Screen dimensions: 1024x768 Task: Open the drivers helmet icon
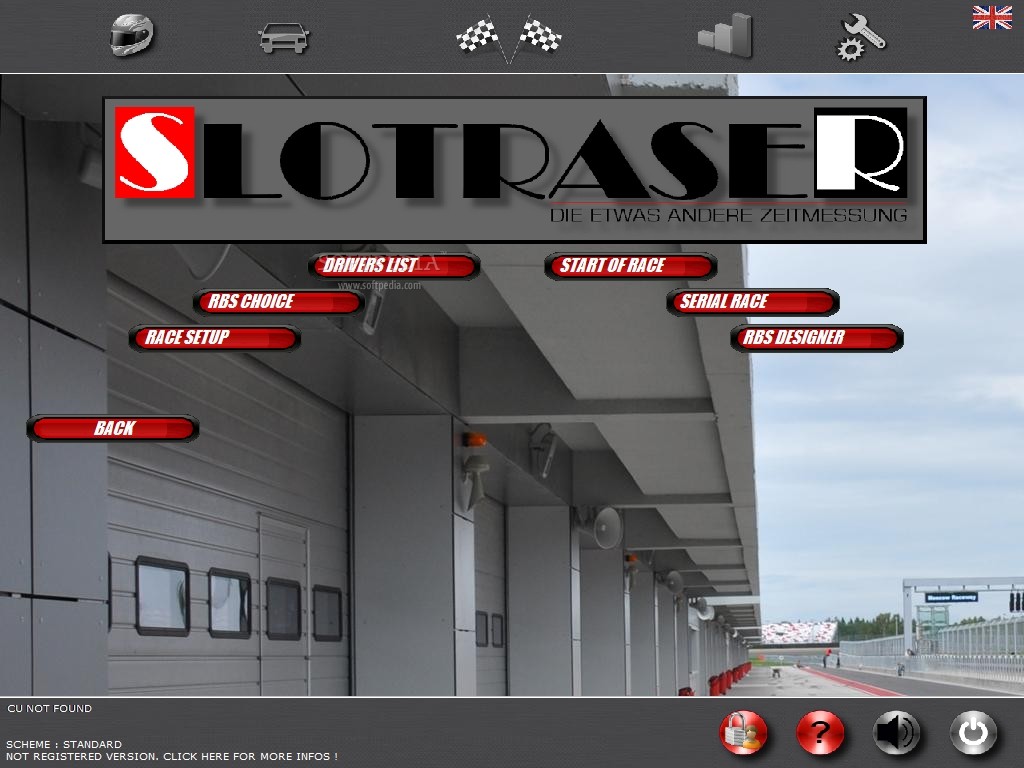pos(131,35)
